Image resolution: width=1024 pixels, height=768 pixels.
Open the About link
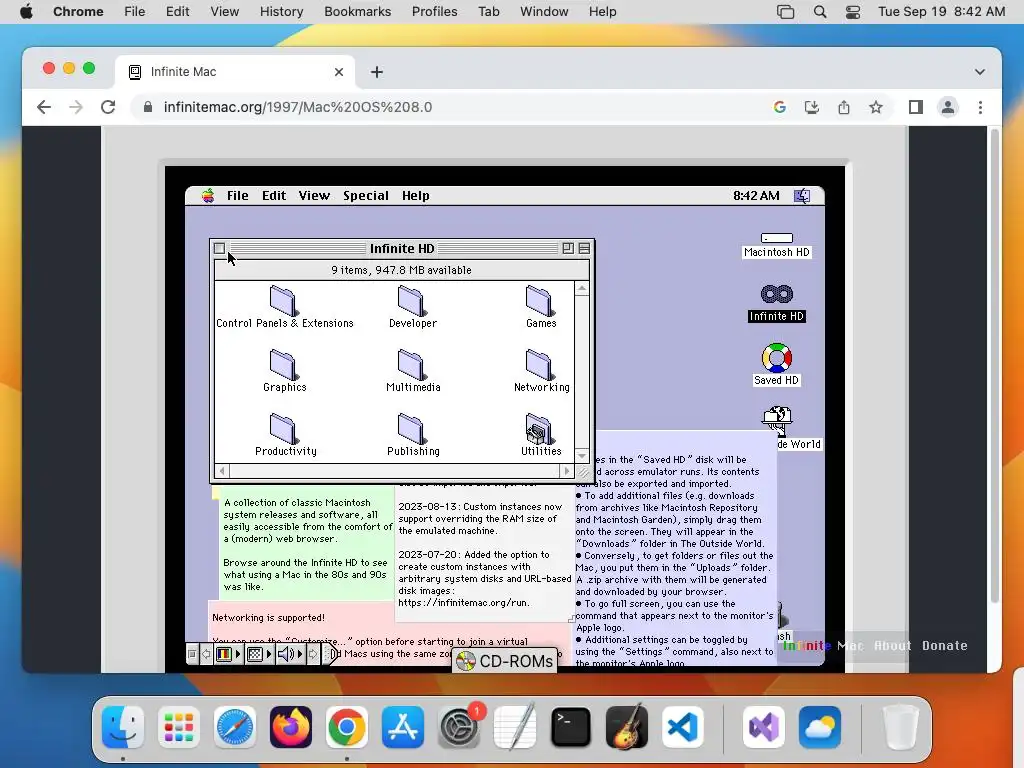[x=892, y=646]
